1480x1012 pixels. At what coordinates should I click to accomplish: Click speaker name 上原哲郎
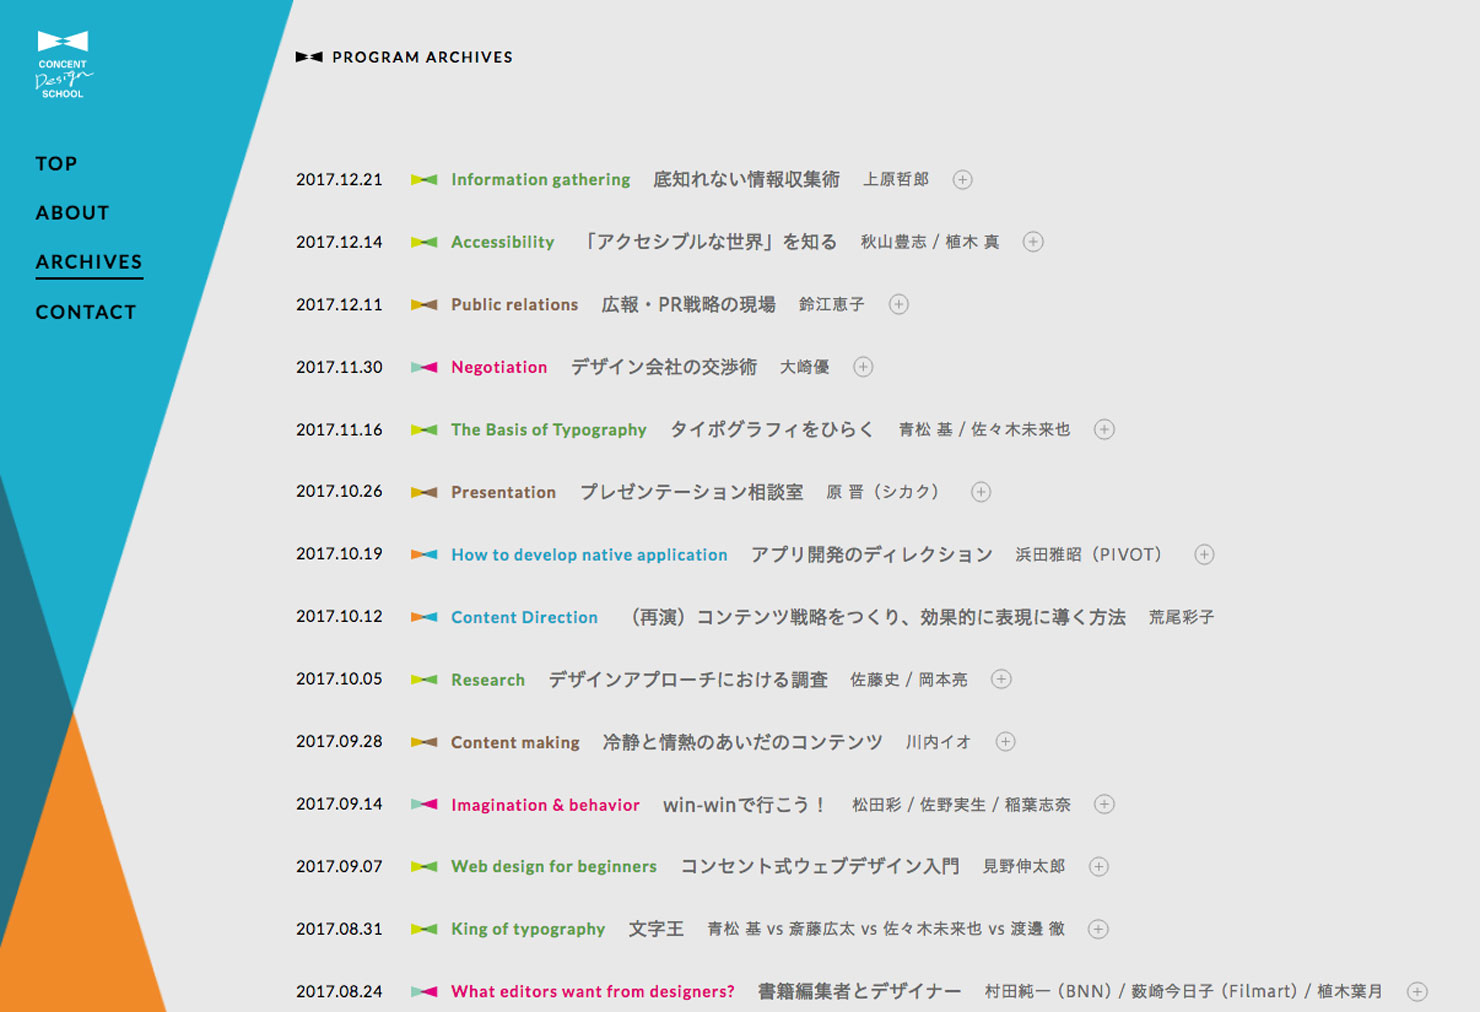pos(896,180)
